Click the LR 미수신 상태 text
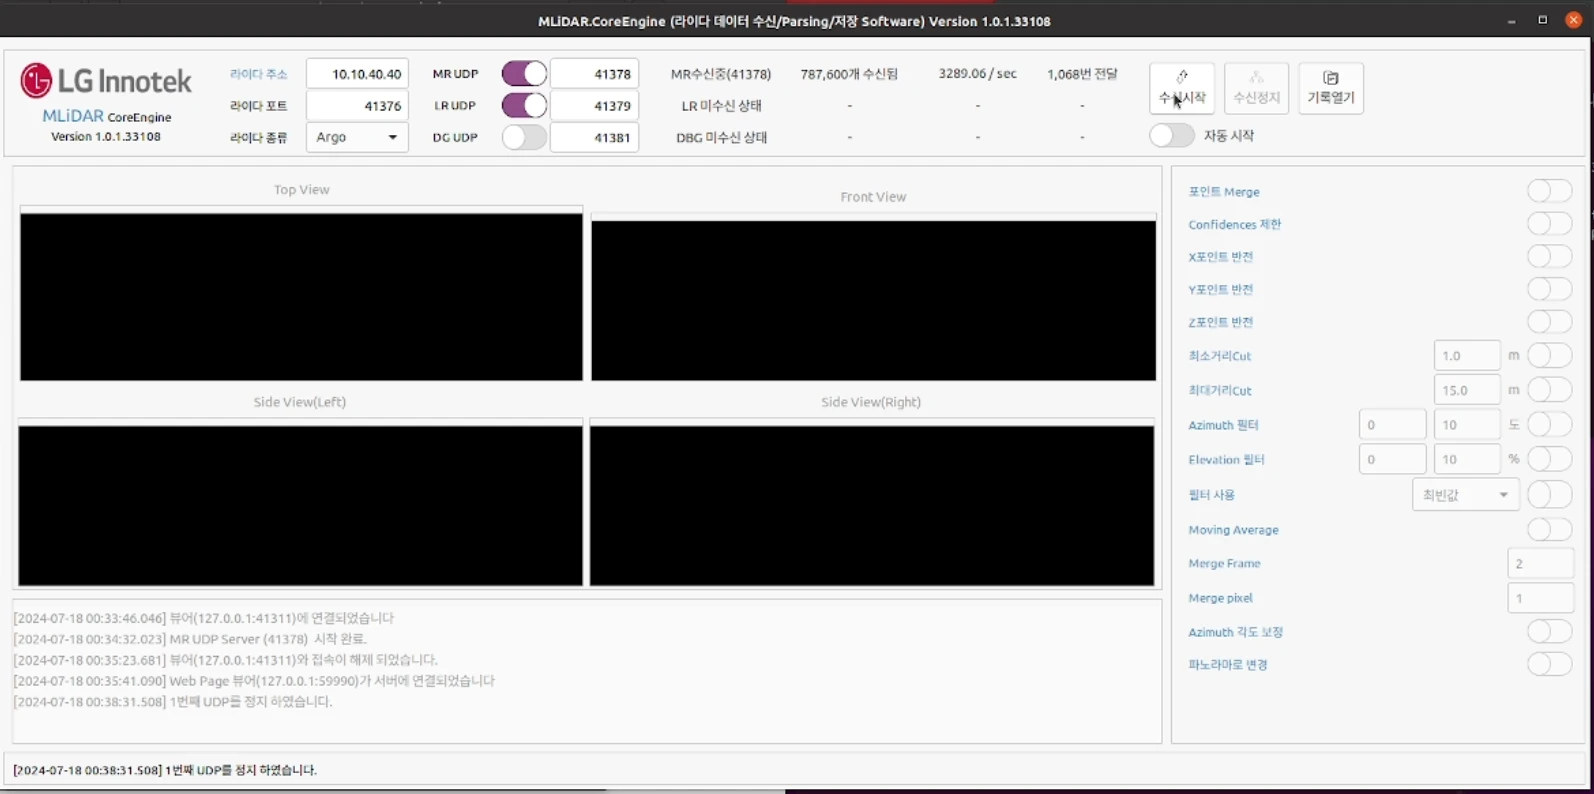Viewport: 1594px width, 794px height. tap(721, 105)
